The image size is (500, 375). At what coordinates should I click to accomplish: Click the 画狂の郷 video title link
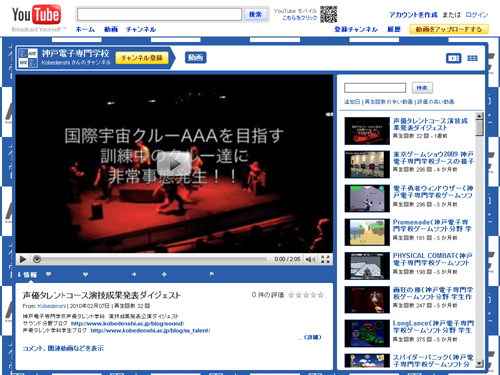tap(433, 293)
